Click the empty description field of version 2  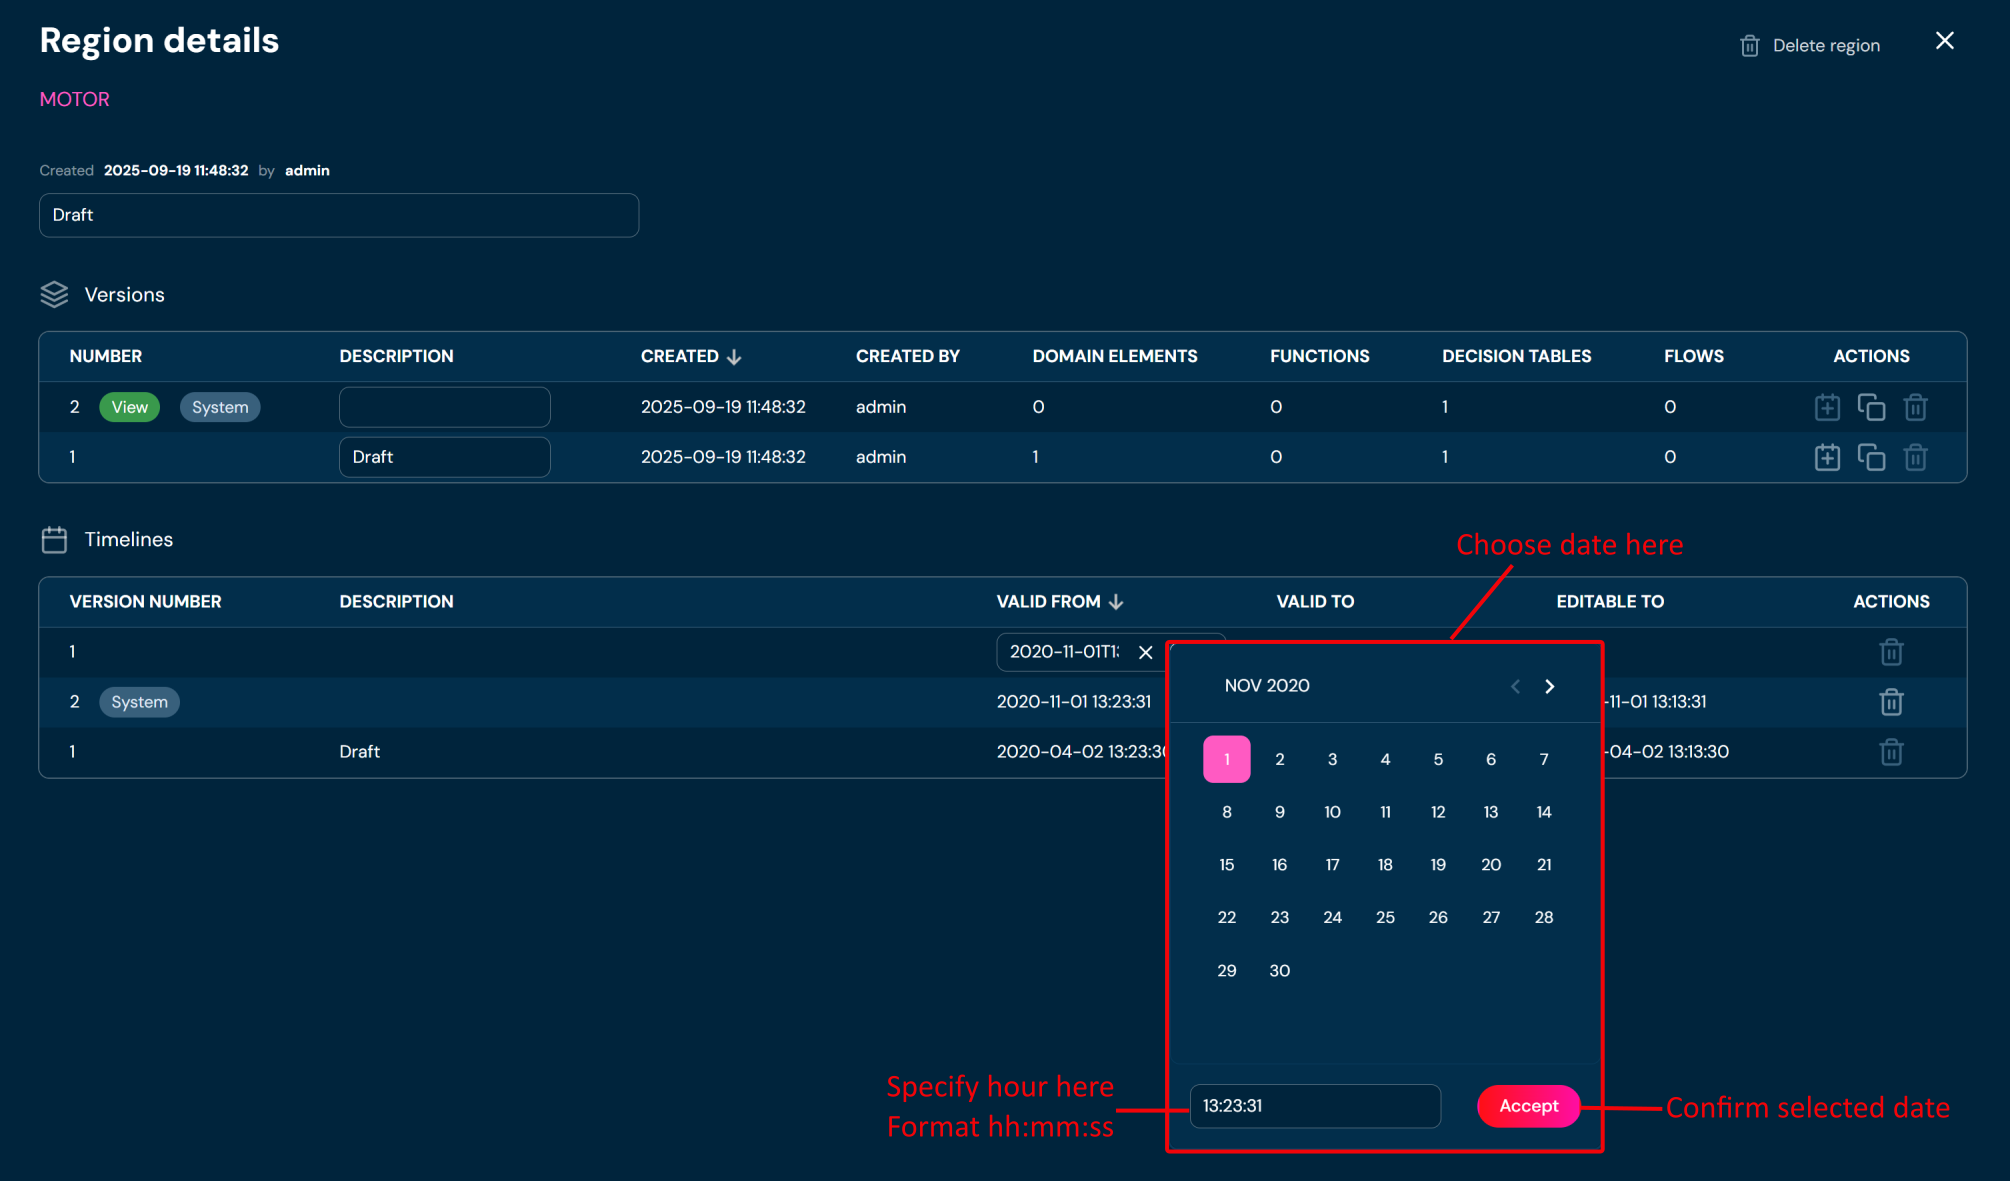point(444,407)
